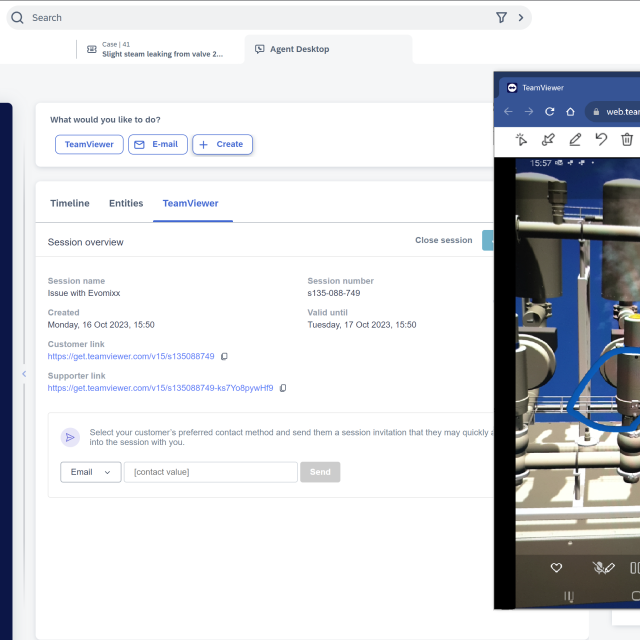Open the search filter funnel icon
This screenshot has width=640, height=640.
[501, 18]
